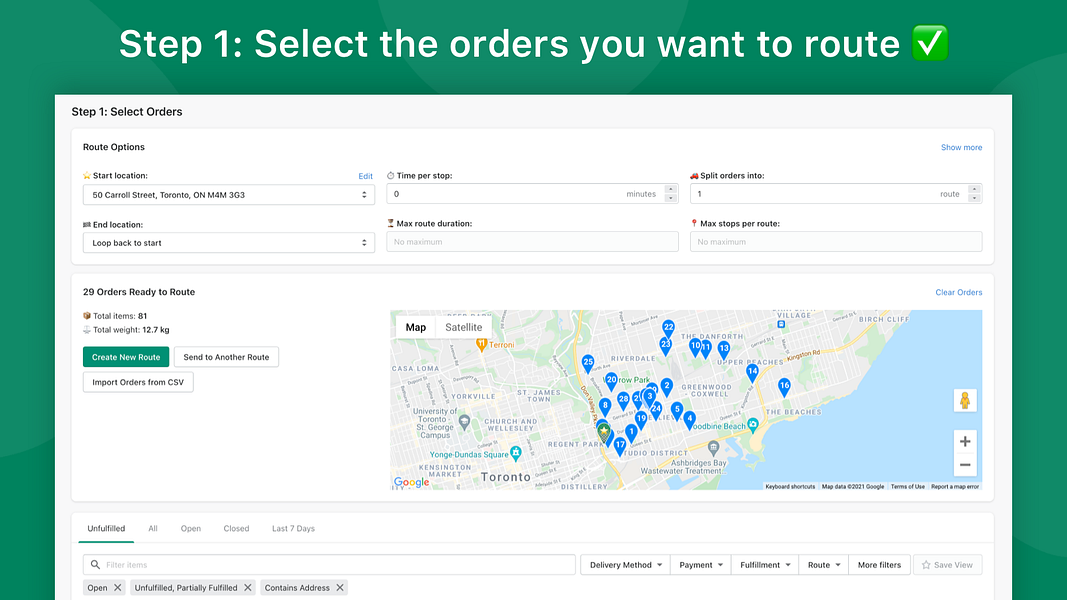Viewport: 1067px width, 600px height.
Task: Click Yonge-Dundas Square map marker
Action: tap(516, 453)
